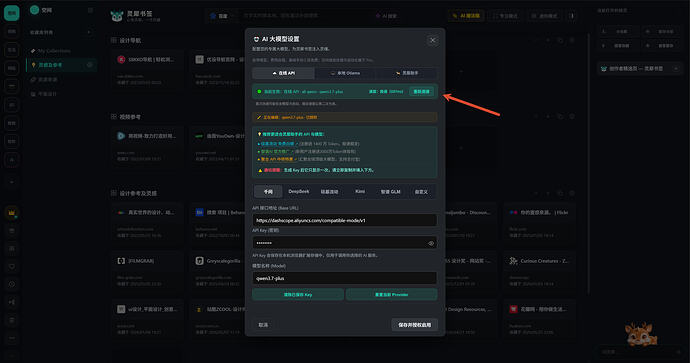Select the 智谱 GLM provider option

pos(390,191)
